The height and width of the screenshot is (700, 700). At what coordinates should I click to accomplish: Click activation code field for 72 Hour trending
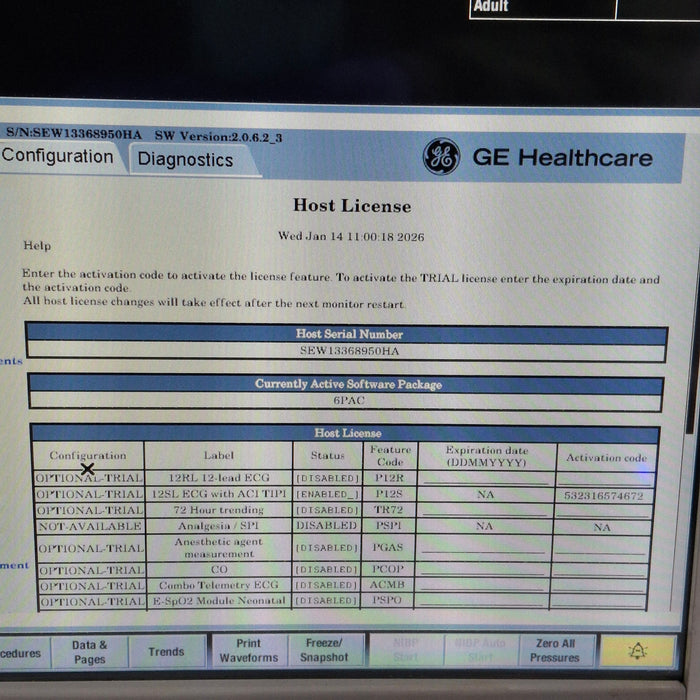click(x=603, y=511)
